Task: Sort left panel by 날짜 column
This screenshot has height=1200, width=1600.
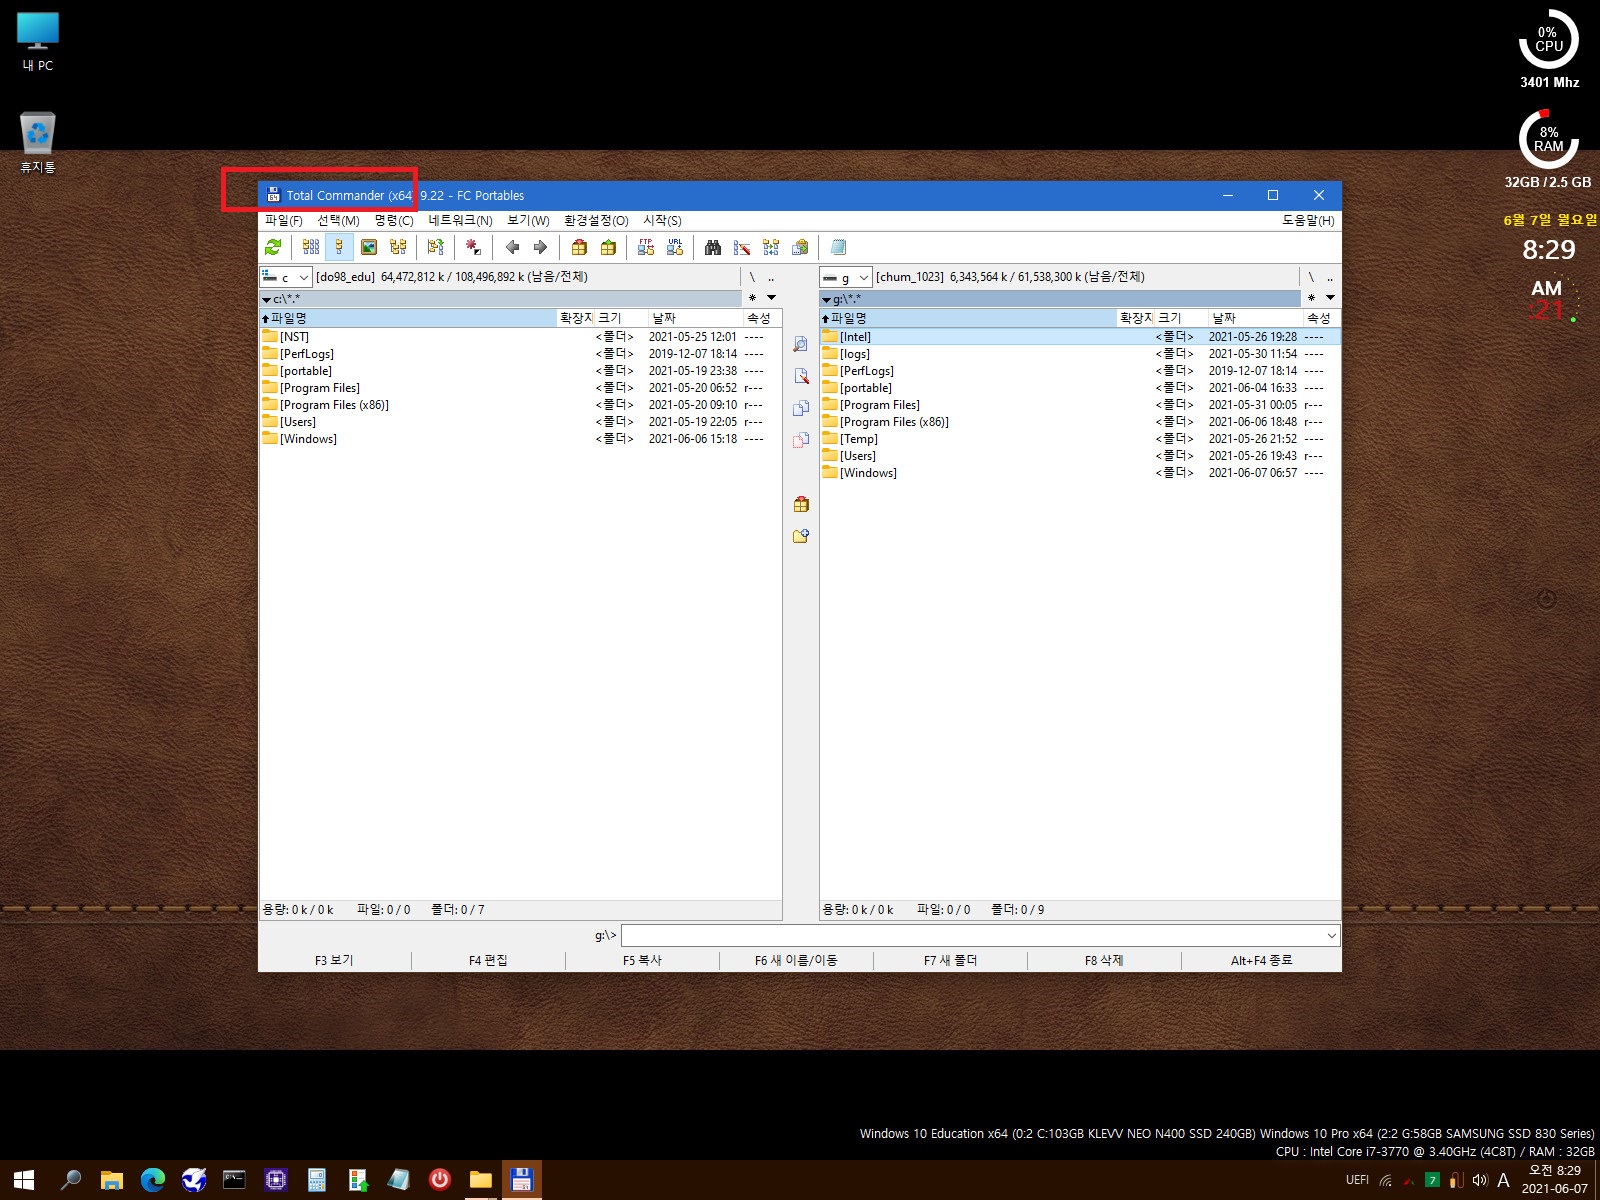Action: pyautogui.click(x=695, y=318)
